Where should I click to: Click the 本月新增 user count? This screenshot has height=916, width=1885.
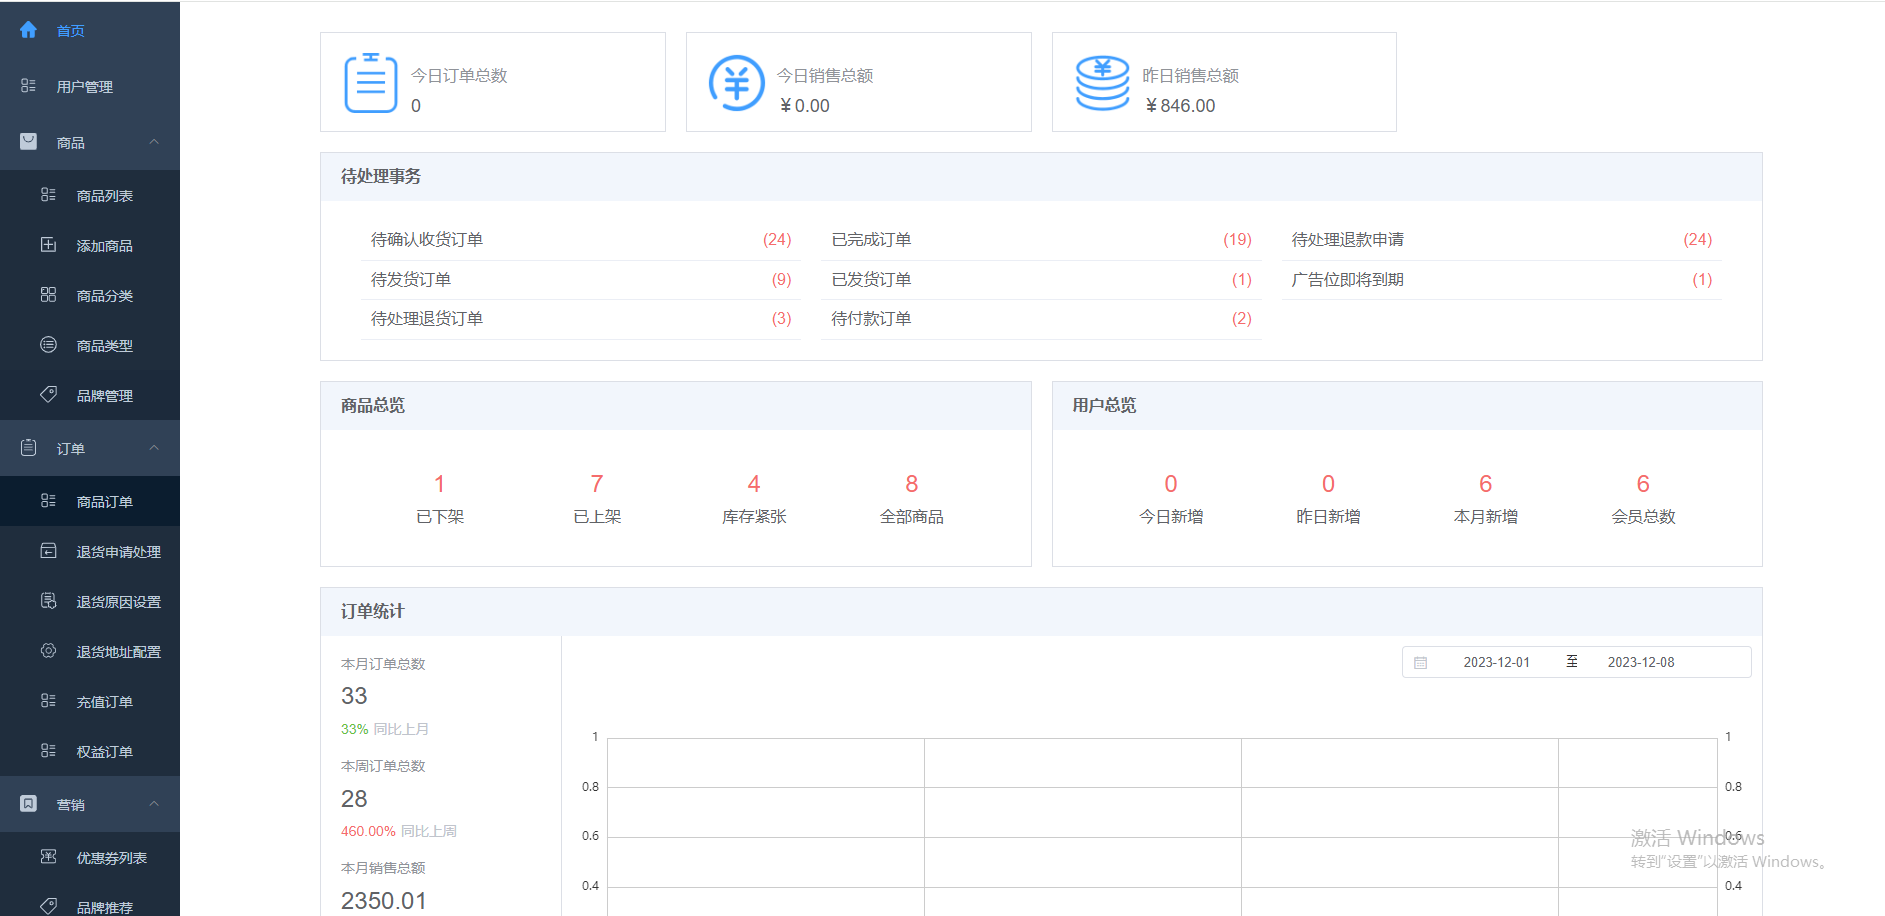[x=1486, y=484]
